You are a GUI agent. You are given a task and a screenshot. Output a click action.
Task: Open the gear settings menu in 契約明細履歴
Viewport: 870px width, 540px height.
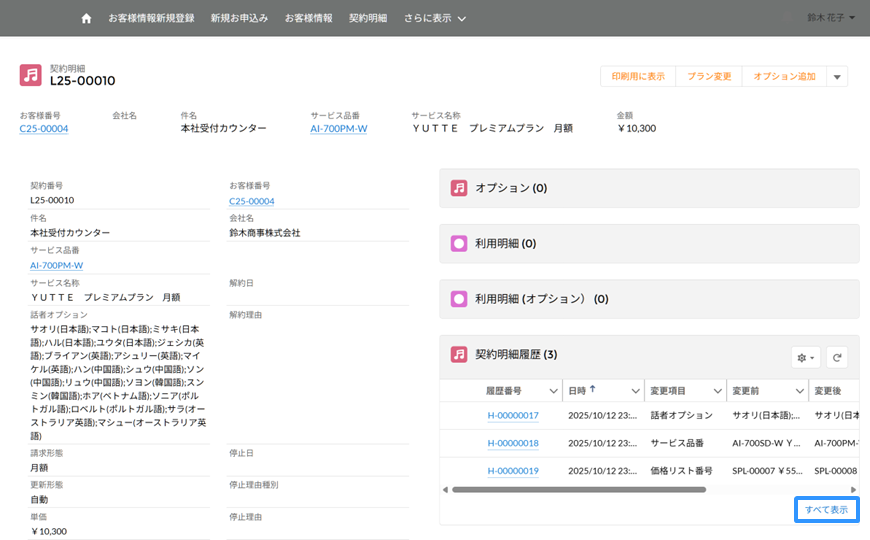point(805,357)
